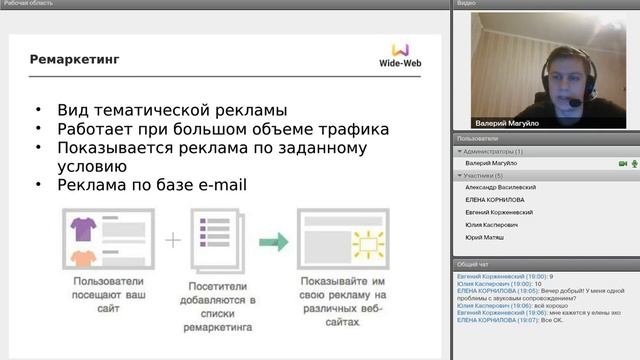Collapse the Участники (5) group

(x=460, y=176)
